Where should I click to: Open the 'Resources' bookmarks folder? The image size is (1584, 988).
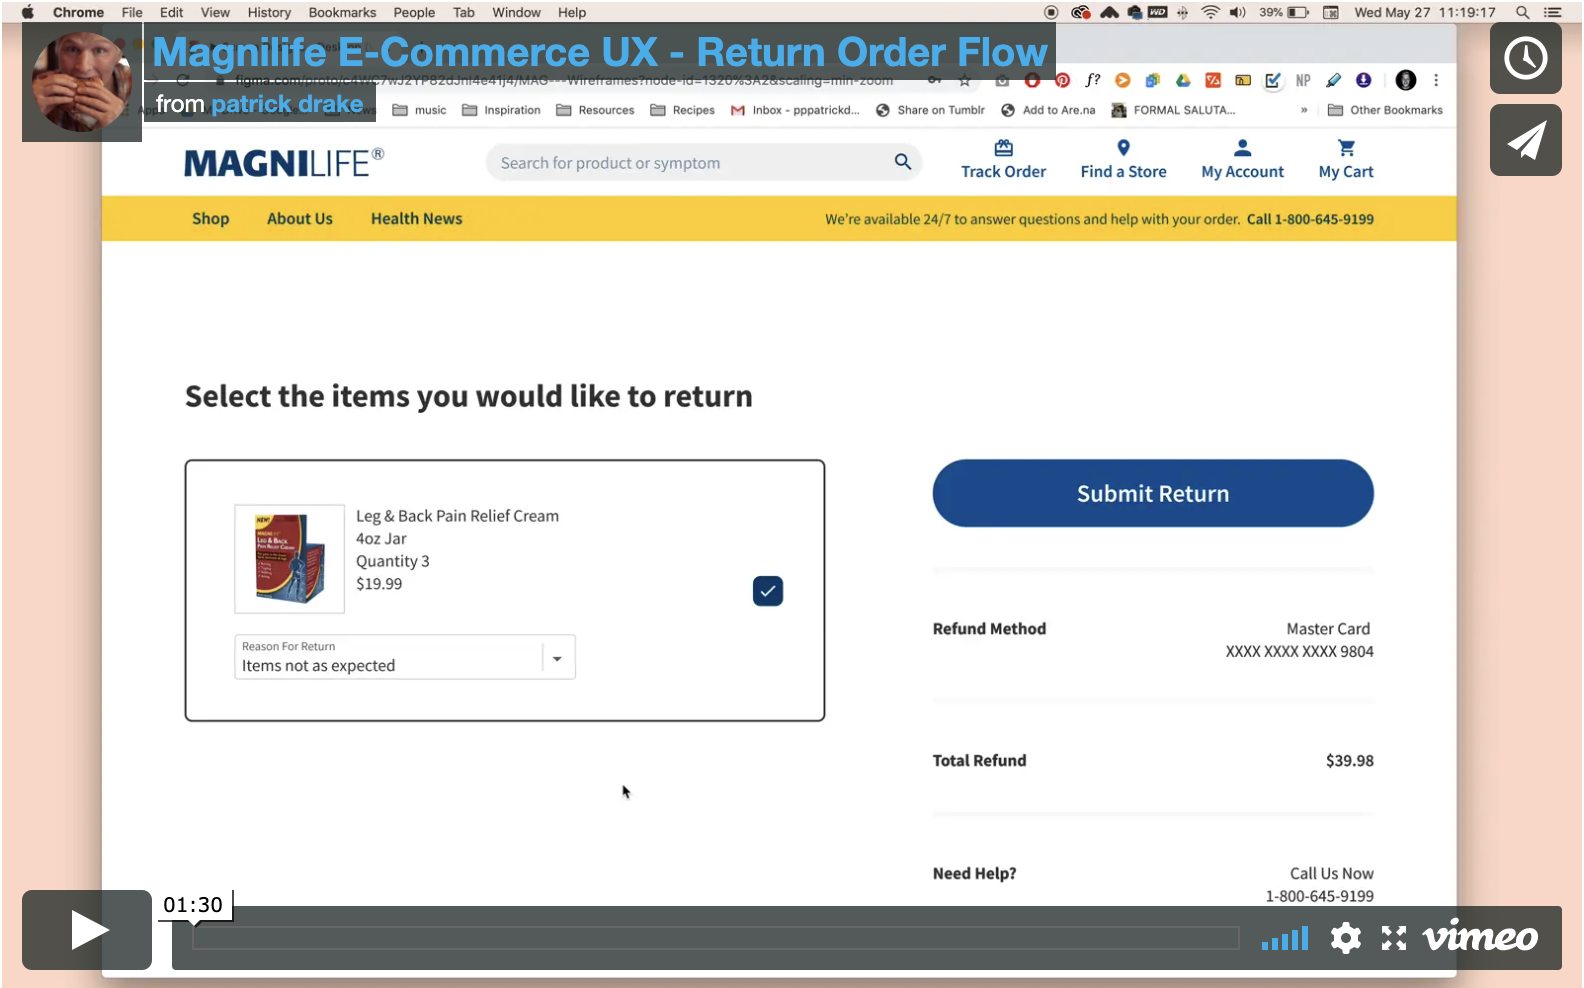(x=595, y=110)
